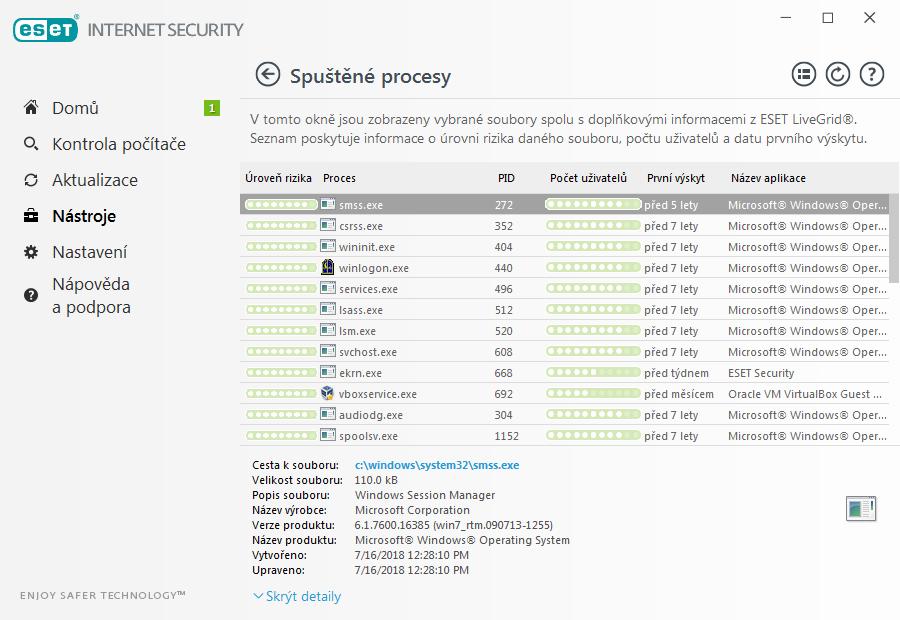The width and height of the screenshot is (900, 620).
Task: Click the green notification badge on Domů
Action: tap(212, 108)
